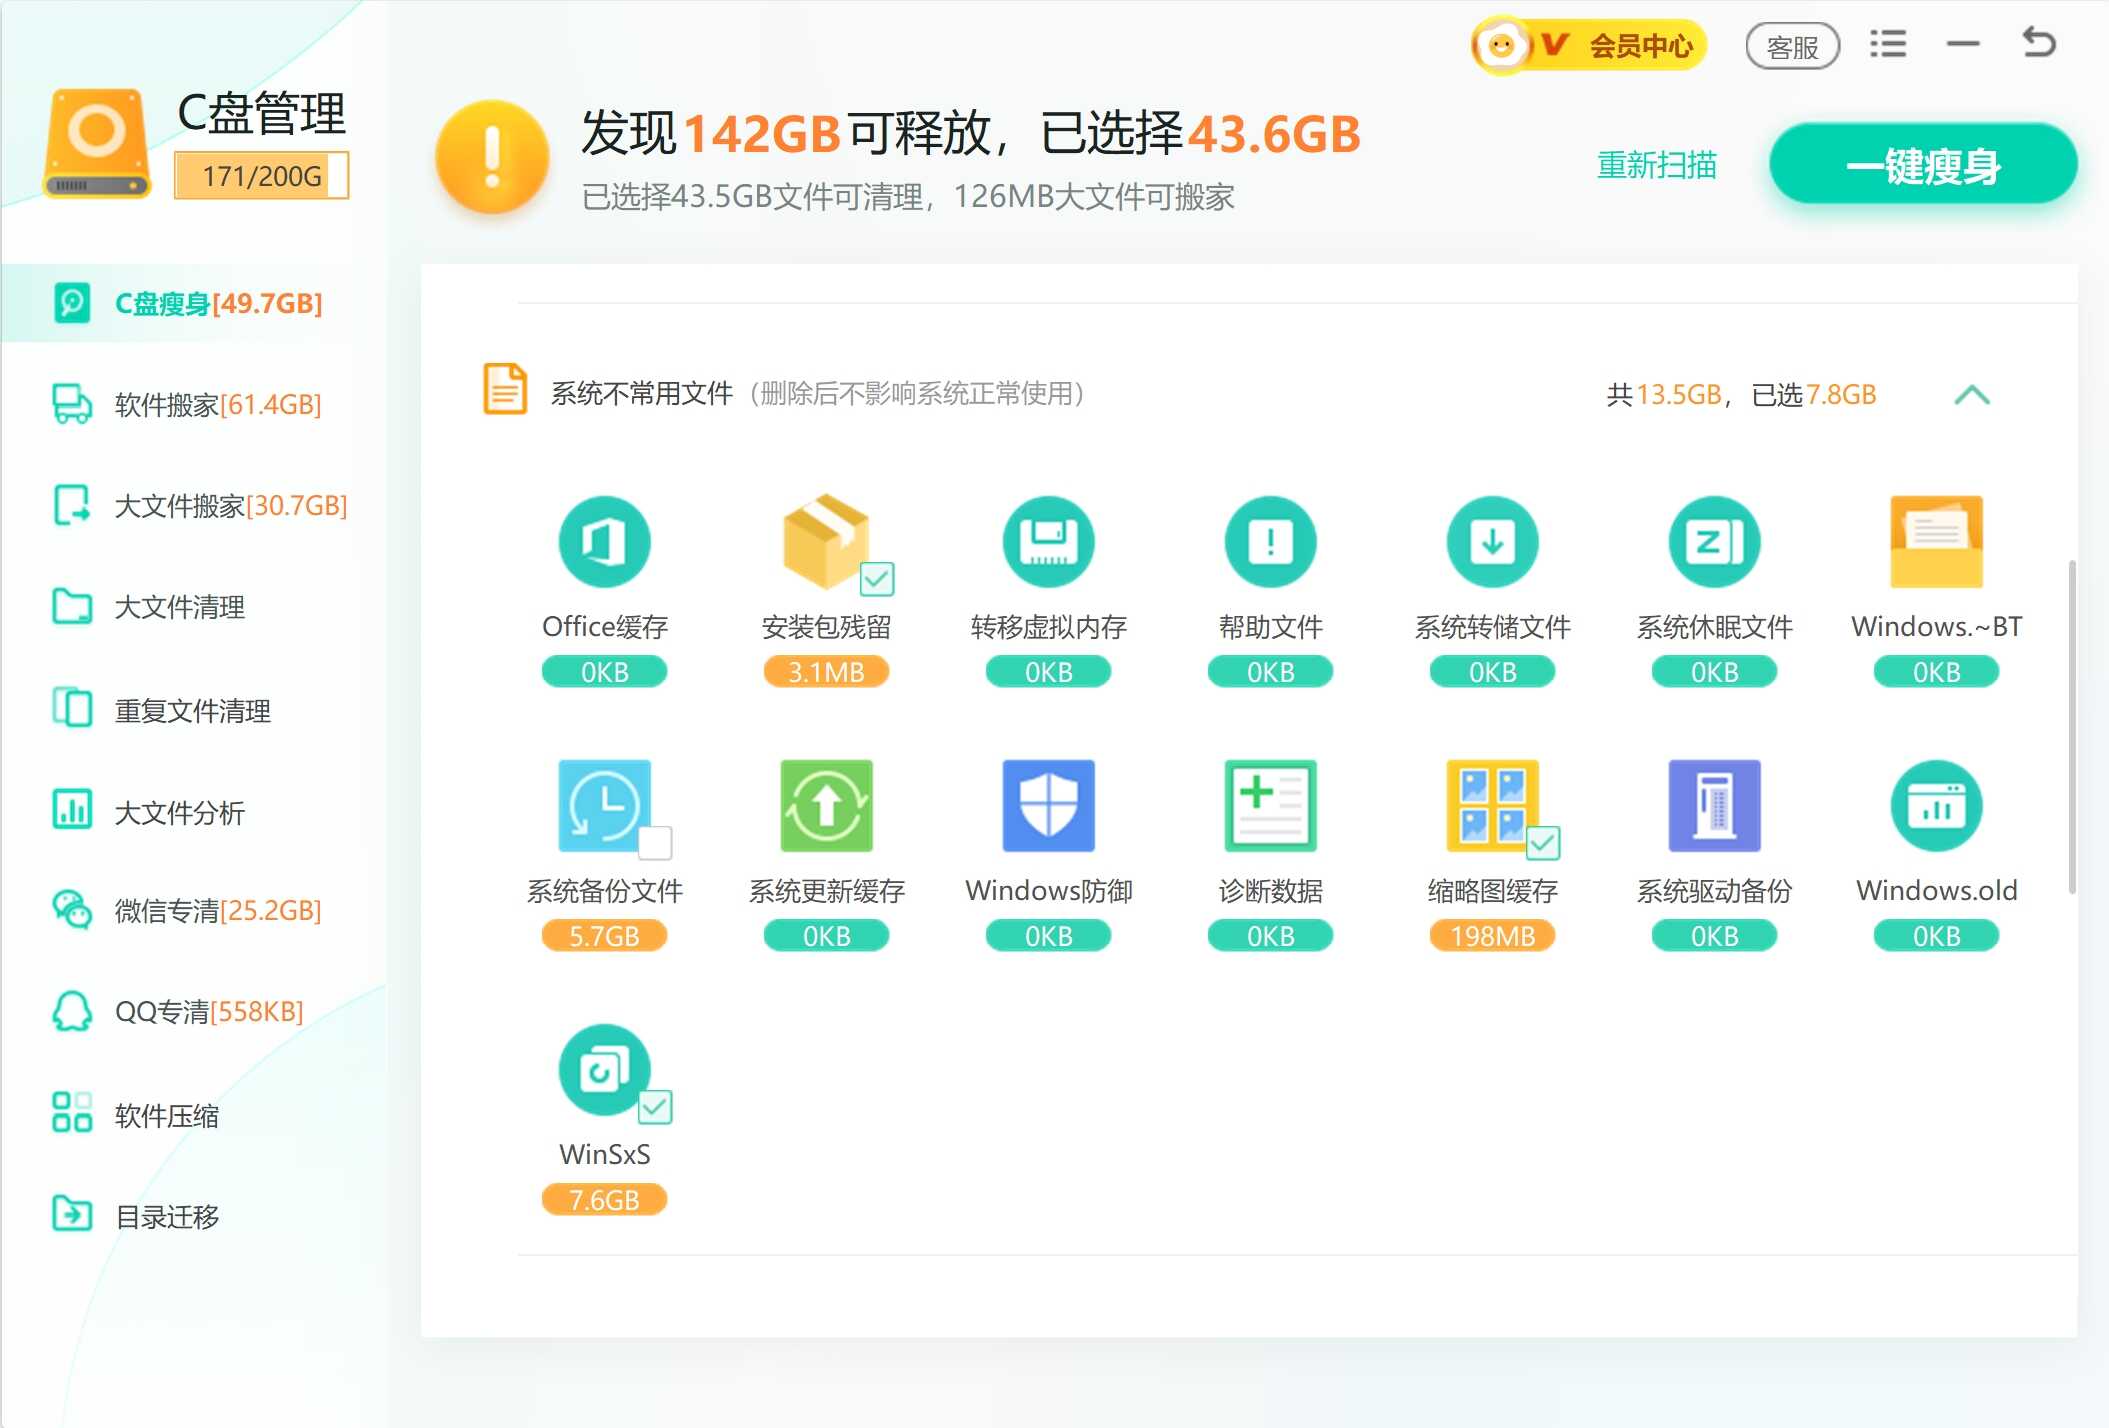Screen dimensions: 2109x1428
Task: Click the vertical scrollbar on the right
Action: coord(2071,727)
